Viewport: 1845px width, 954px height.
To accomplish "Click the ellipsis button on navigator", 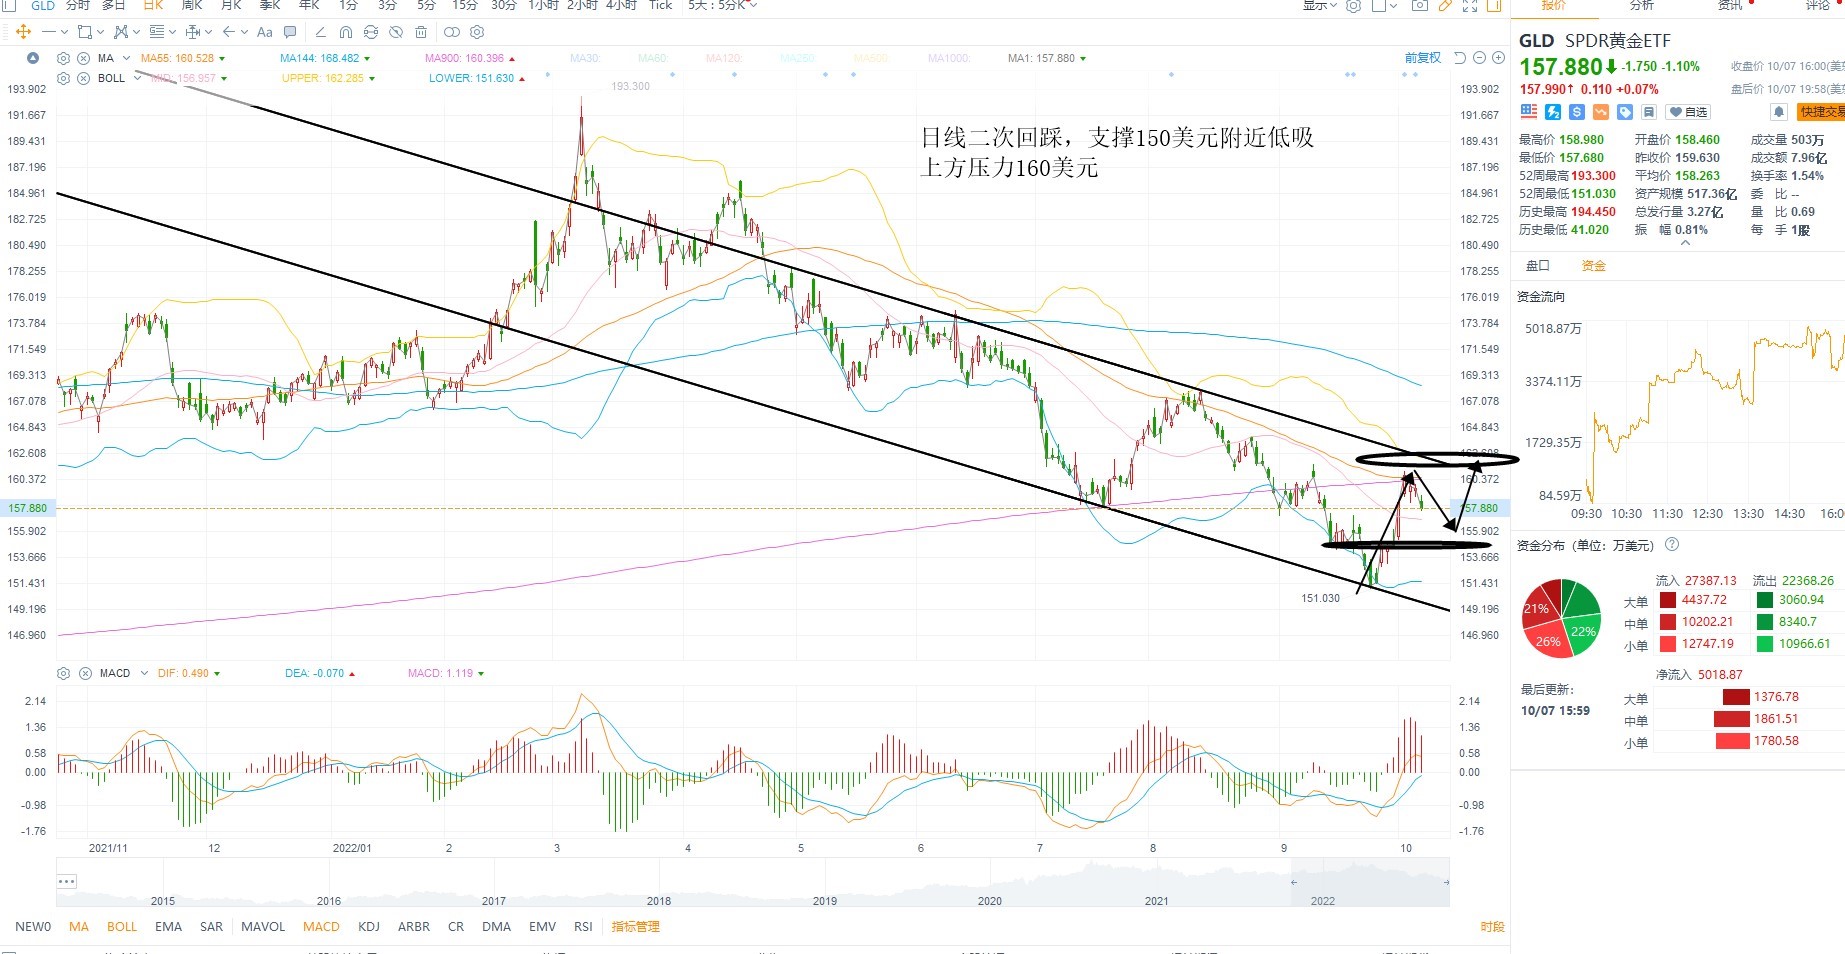I will point(67,881).
